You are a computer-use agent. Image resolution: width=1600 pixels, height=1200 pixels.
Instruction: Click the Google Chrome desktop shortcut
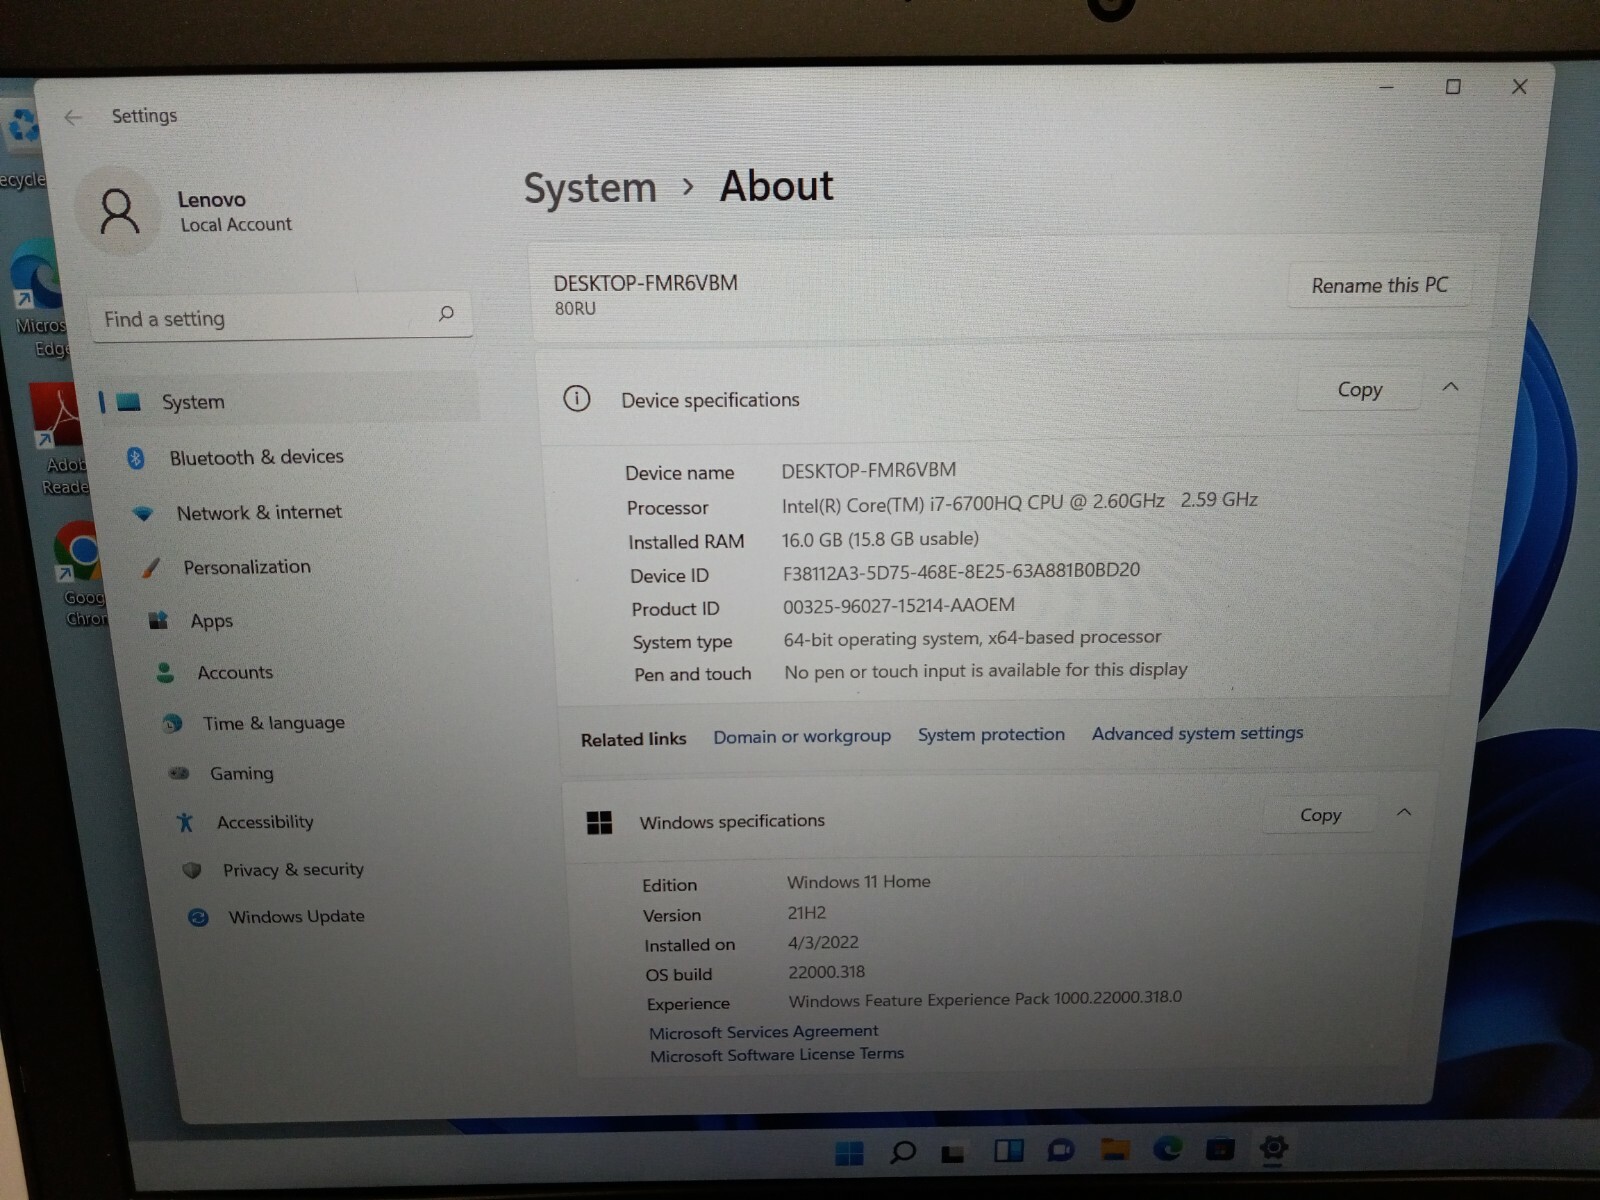(80, 575)
